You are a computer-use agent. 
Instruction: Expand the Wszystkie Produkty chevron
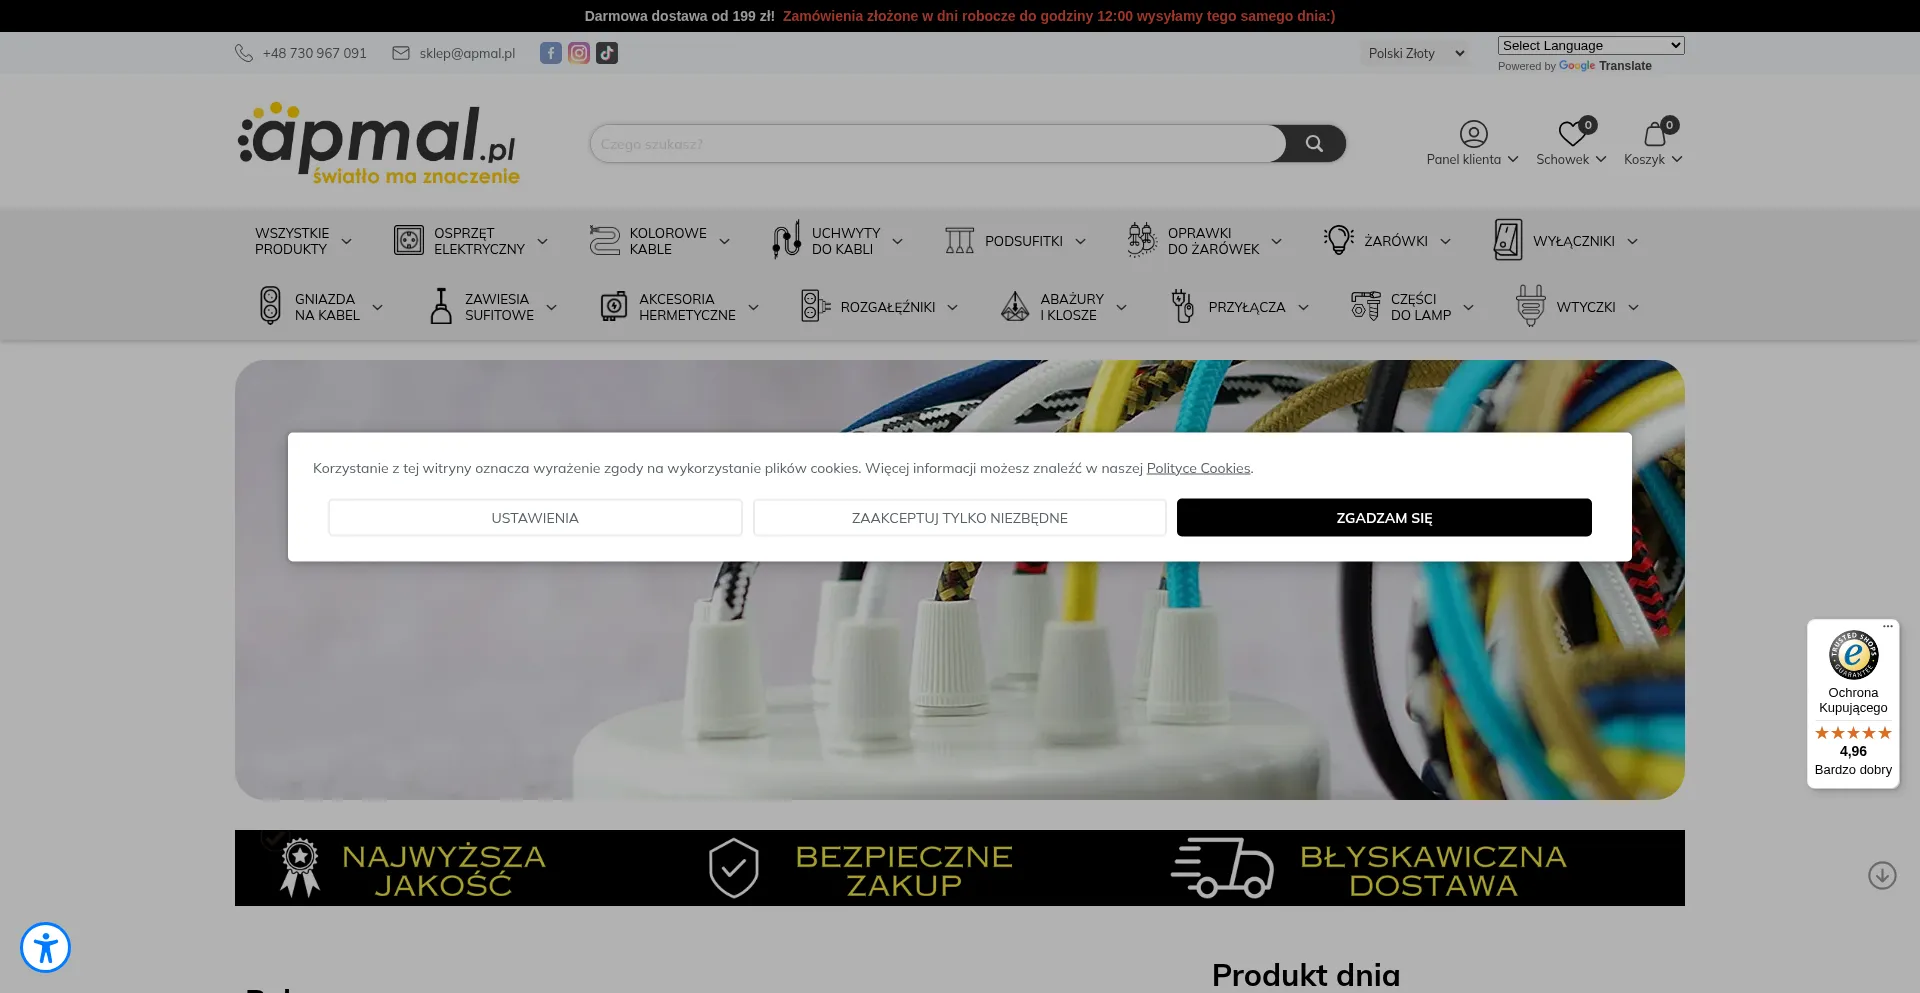tap(347, 241)
